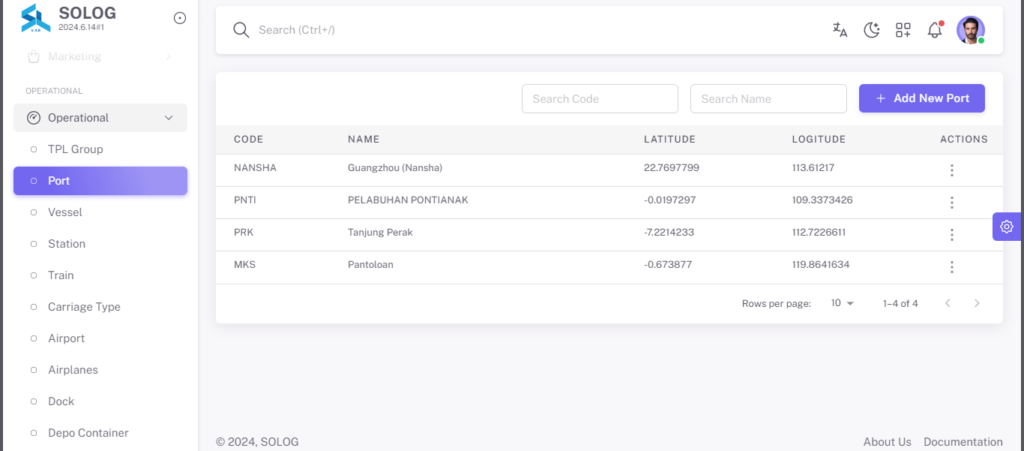Viewport: 1024px width, 451px height.
Task: Open Carriage Type menu item
Action: tap(101, 307)
